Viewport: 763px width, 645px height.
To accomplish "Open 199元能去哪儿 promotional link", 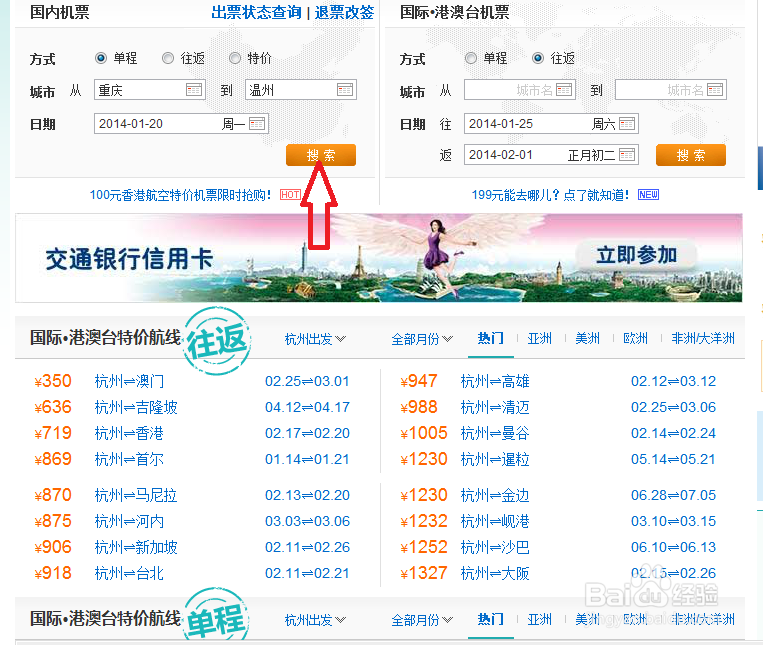I will point(550,195).
